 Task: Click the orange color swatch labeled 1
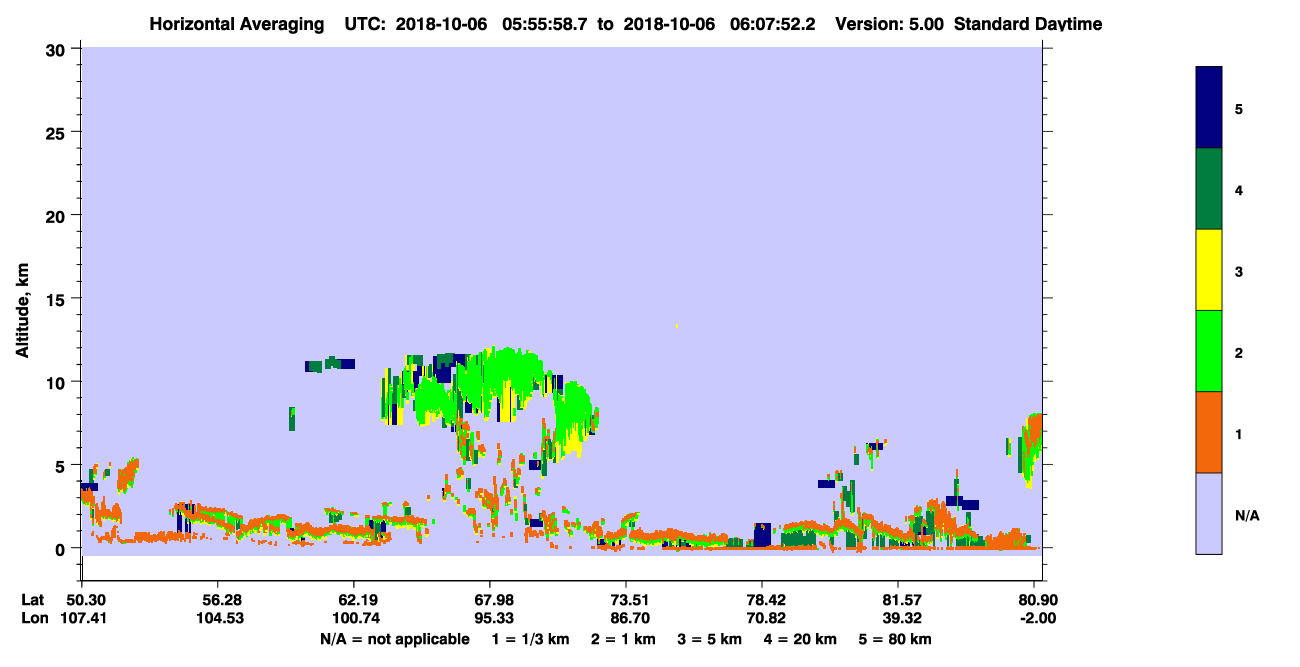[1209, 432]
